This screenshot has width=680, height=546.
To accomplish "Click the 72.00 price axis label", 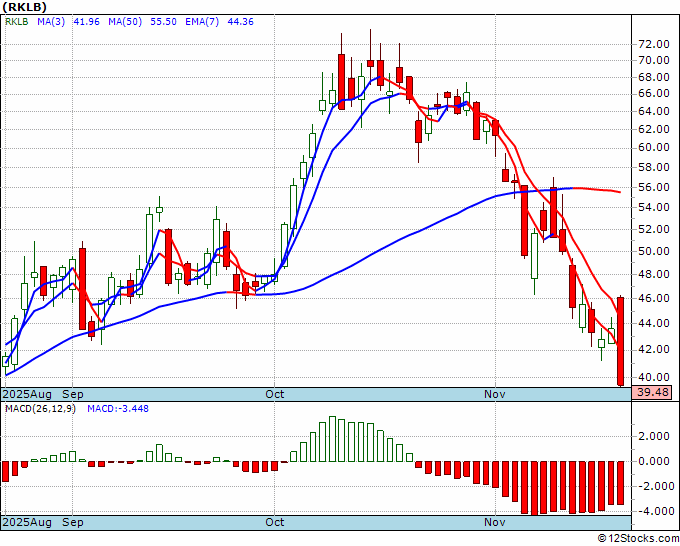I will coord(654,44).
